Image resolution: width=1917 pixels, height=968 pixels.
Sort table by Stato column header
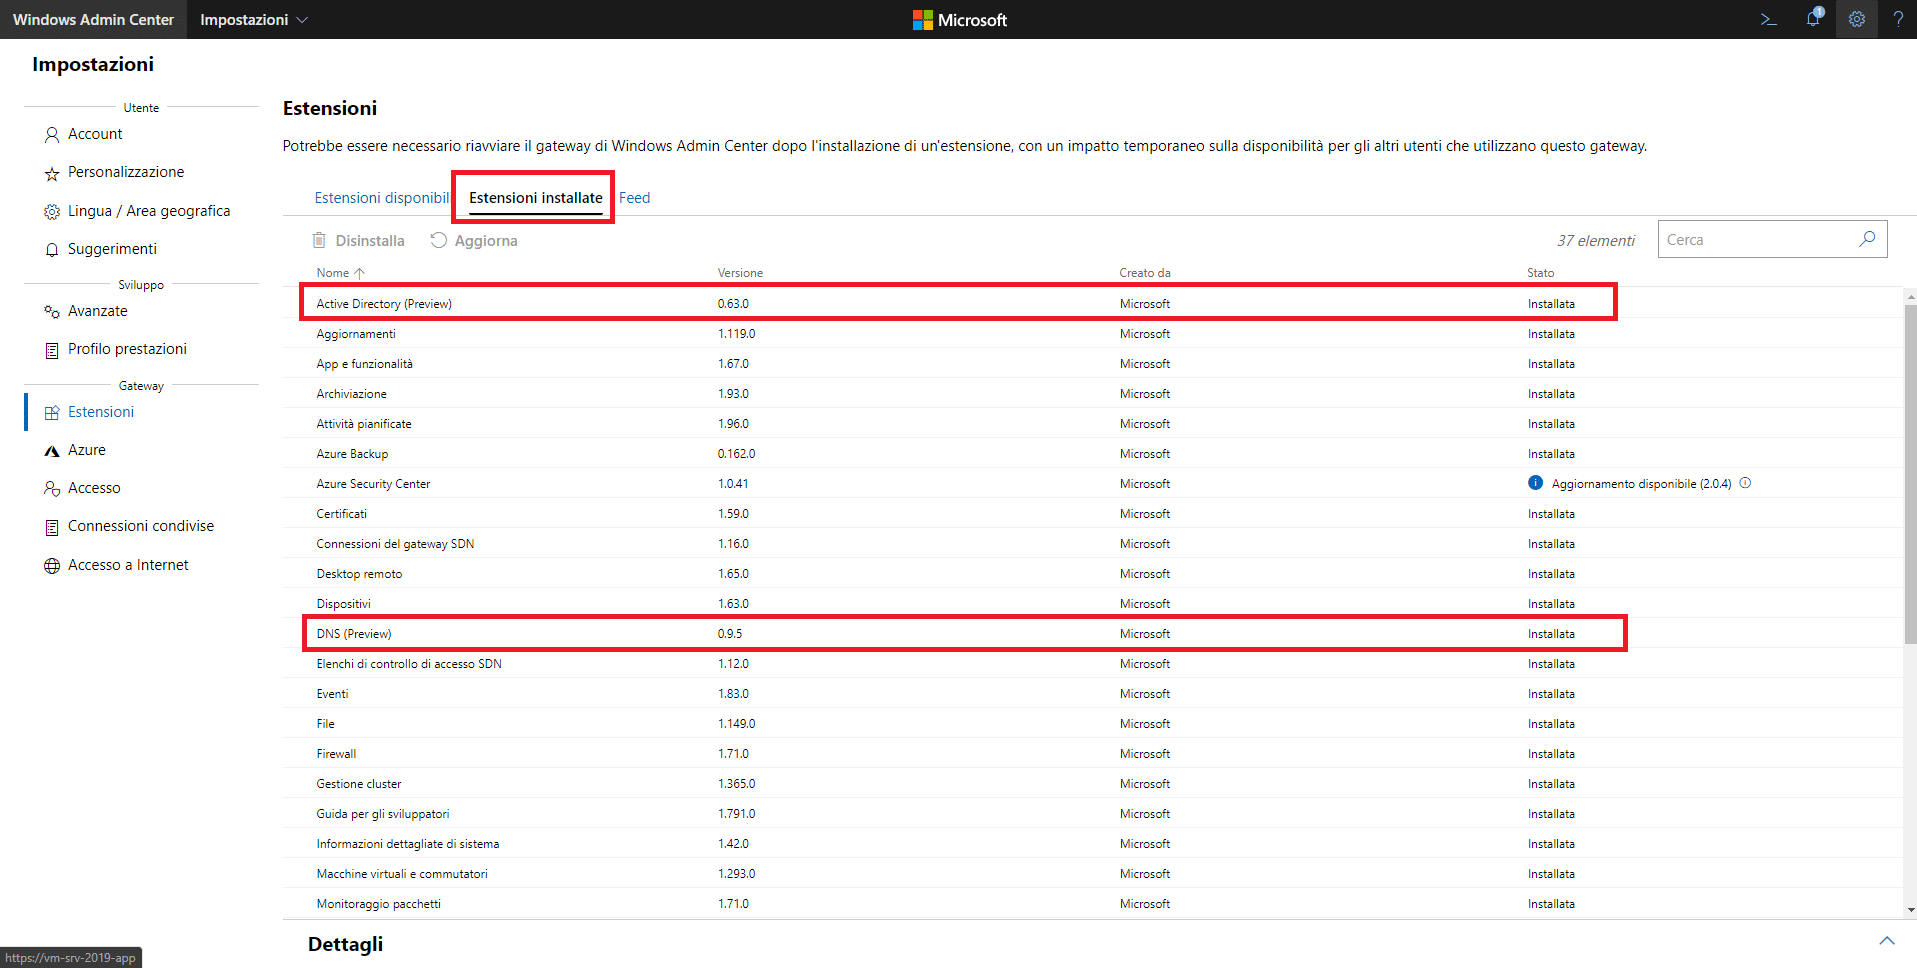click(x=1541, y=273)
